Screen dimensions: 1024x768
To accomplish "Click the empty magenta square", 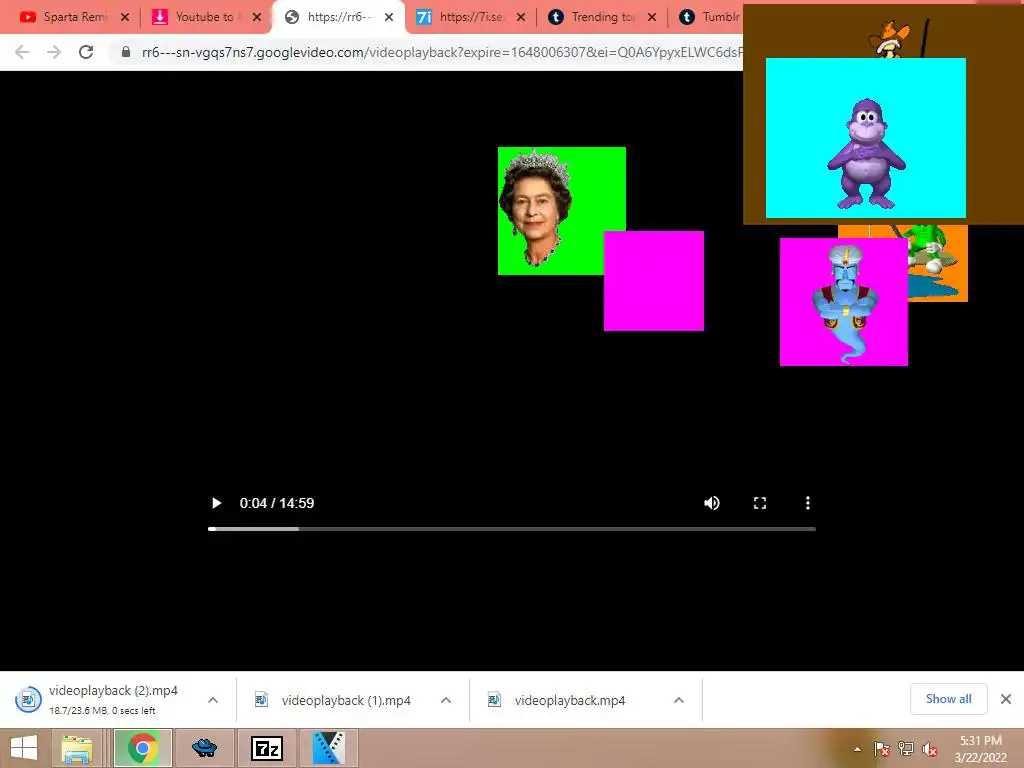I will pyautogui.click(x=654, y=281).
